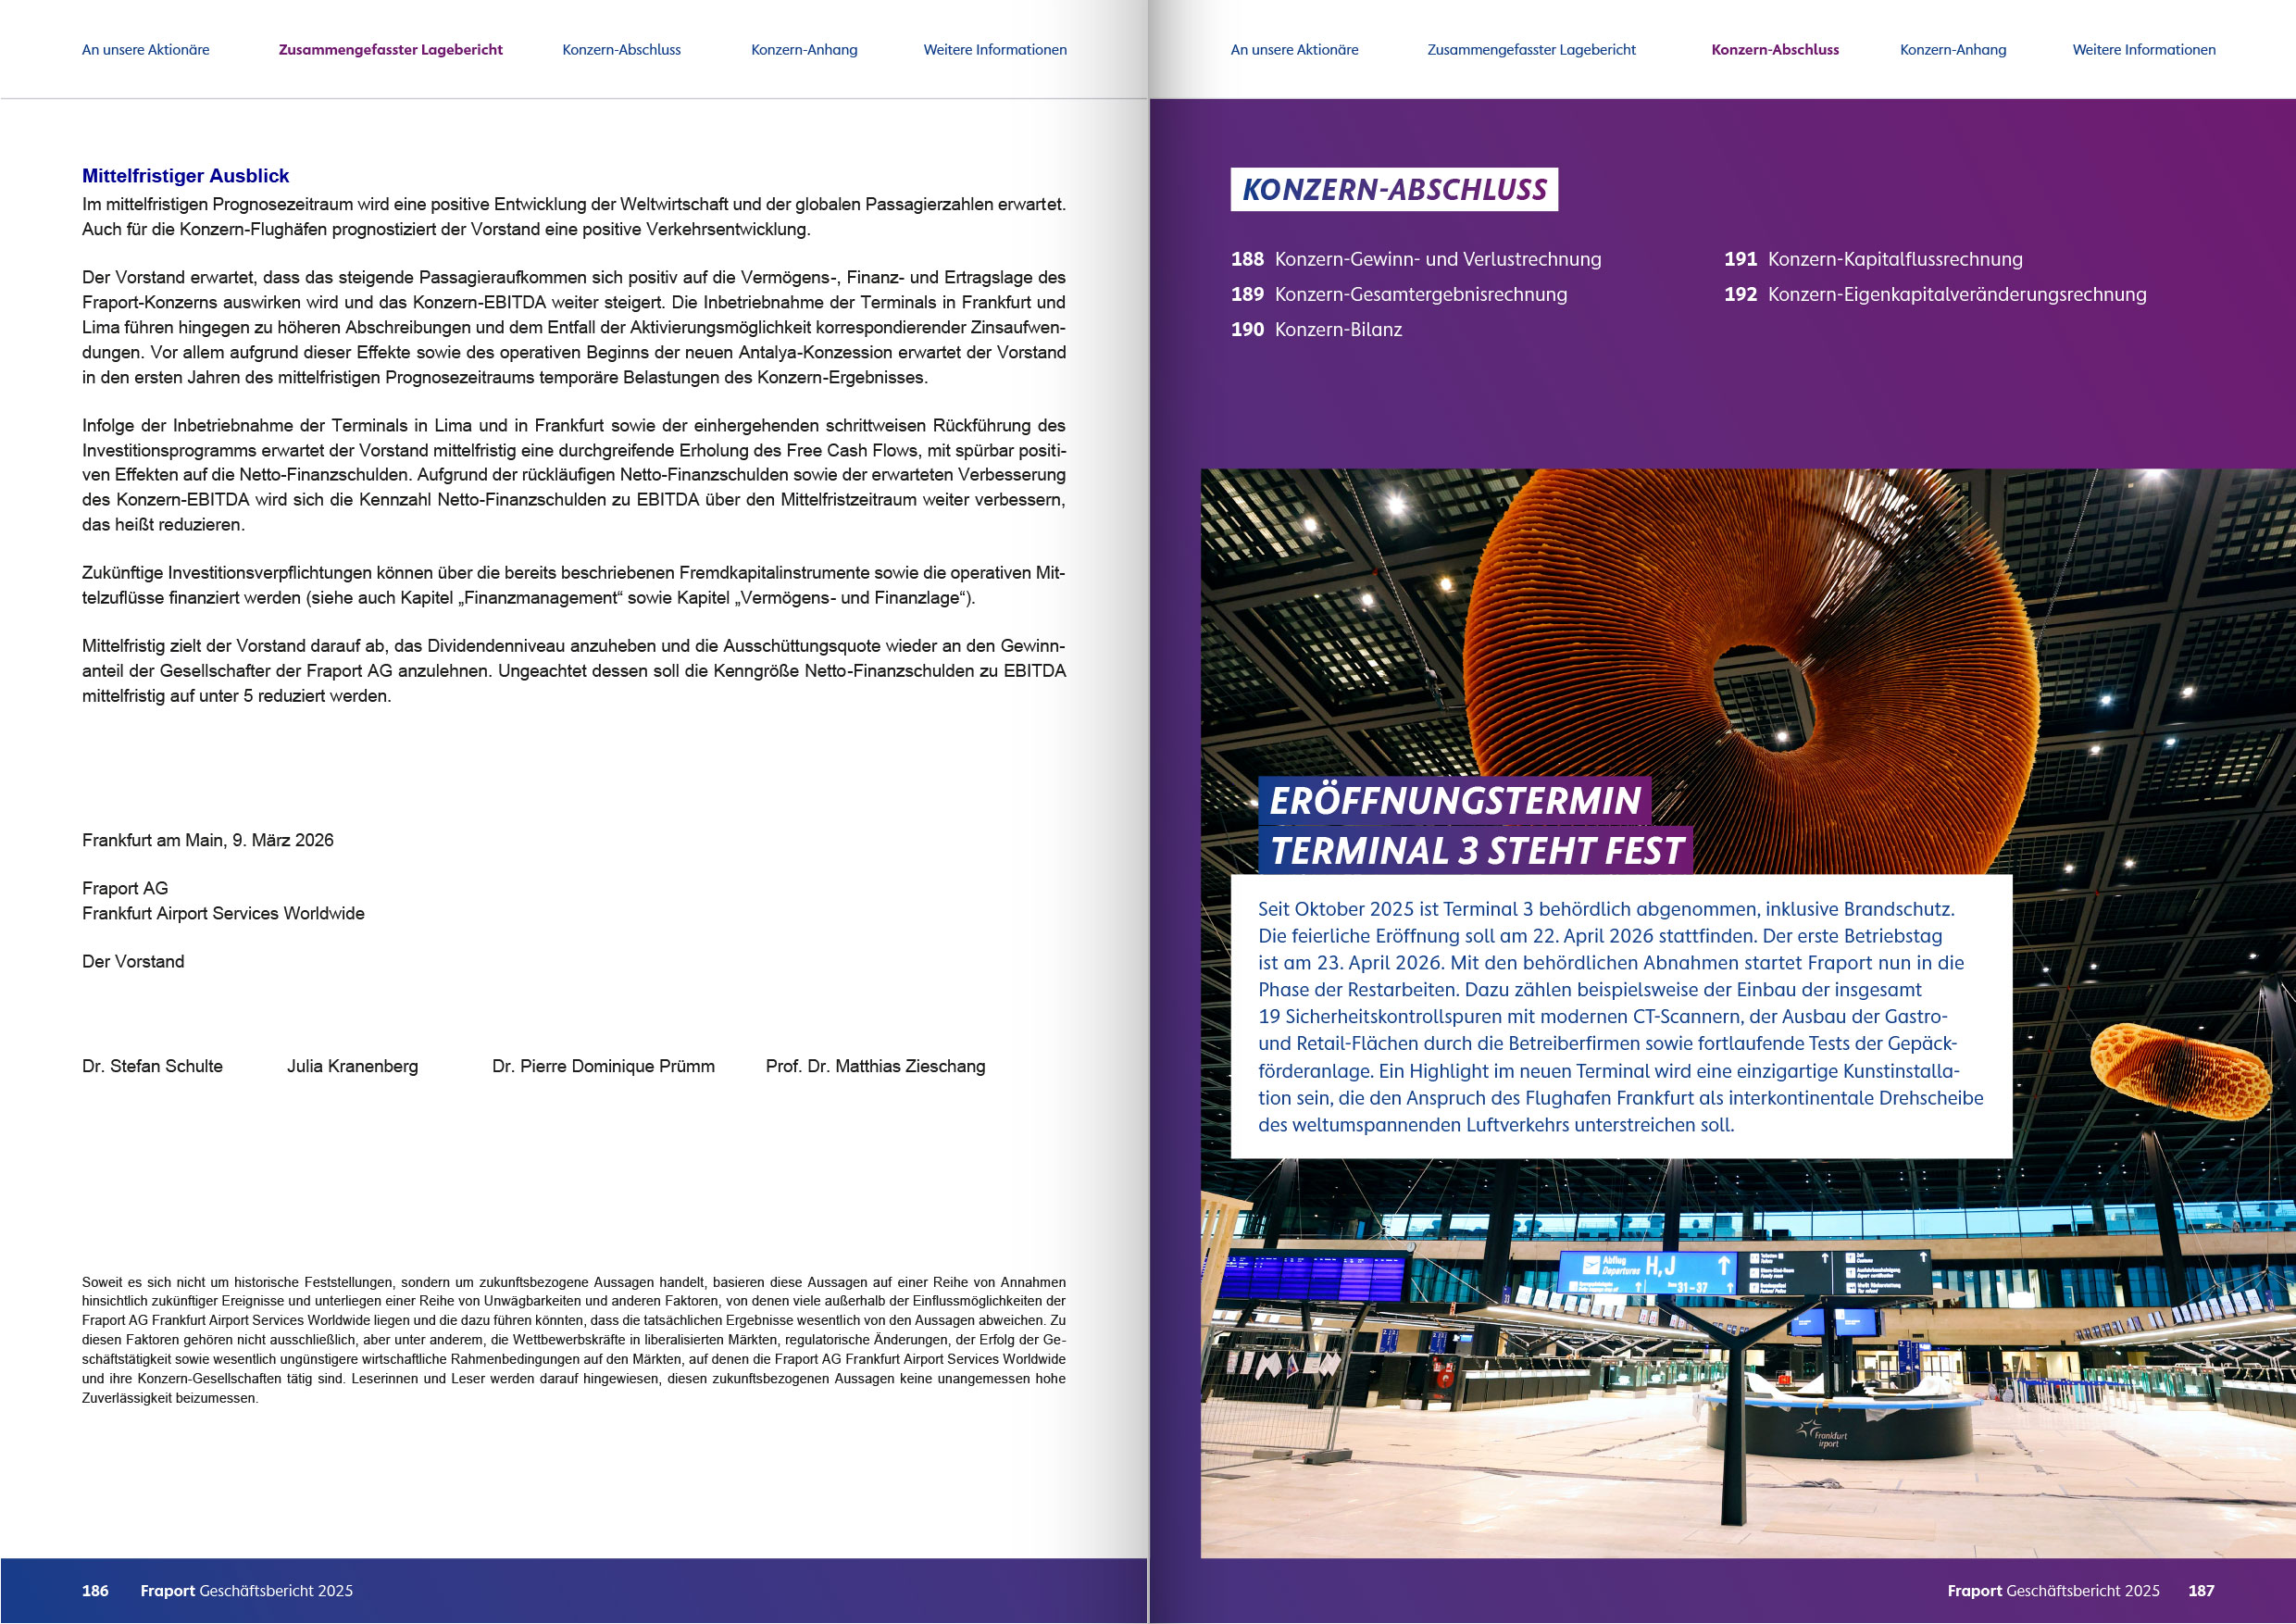Click the KONZERN-ABSCHLUSS section heading box
2296x1624 pixels.
[1393, 189]
